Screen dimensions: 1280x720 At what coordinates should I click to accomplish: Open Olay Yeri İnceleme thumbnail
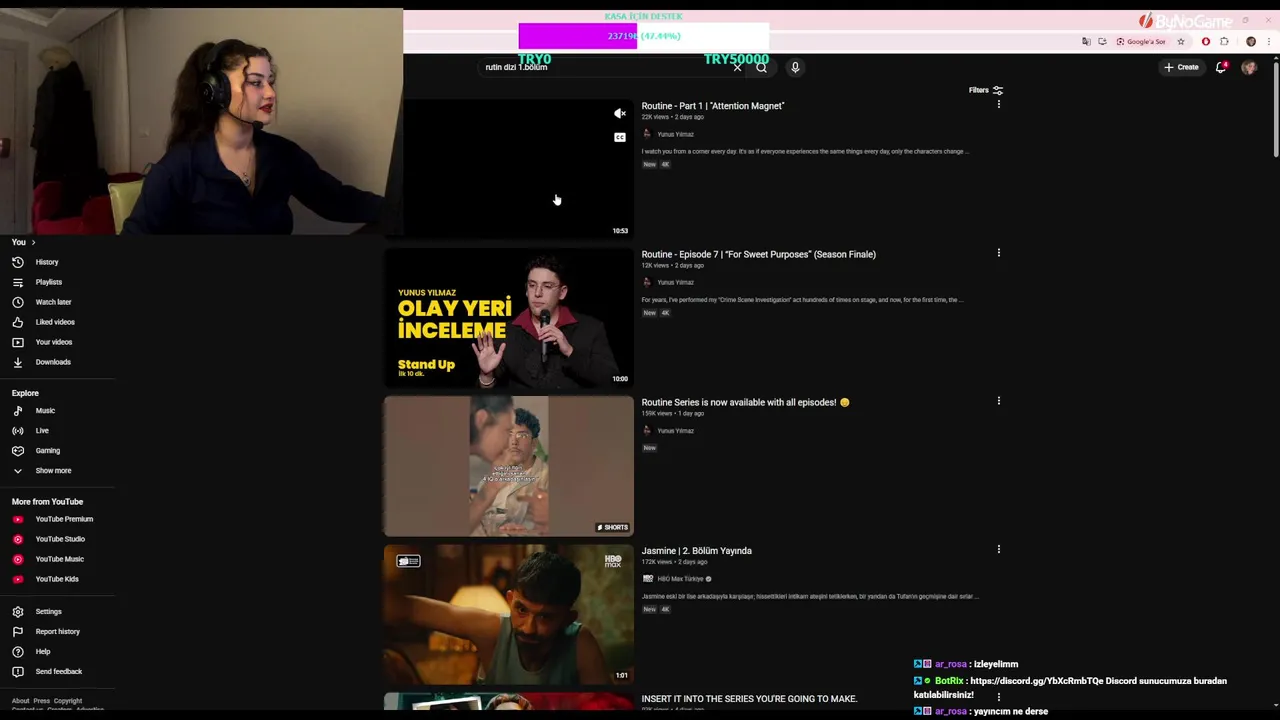click(508, 317)
